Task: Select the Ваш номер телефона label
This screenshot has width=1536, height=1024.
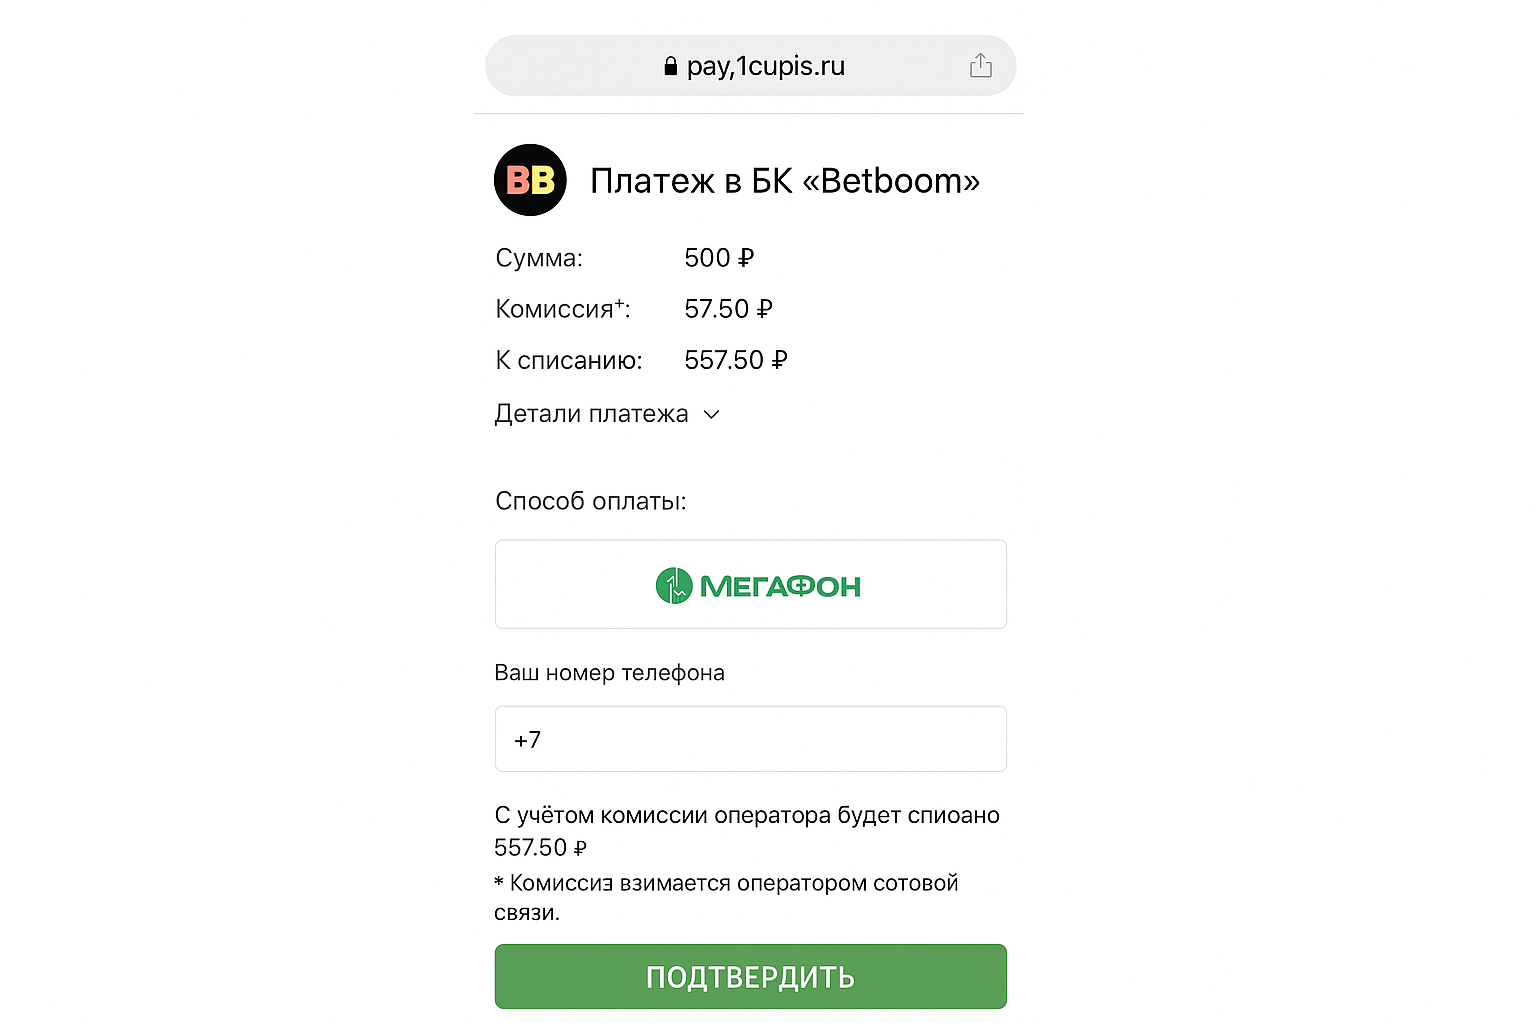Action: [610, 672]
